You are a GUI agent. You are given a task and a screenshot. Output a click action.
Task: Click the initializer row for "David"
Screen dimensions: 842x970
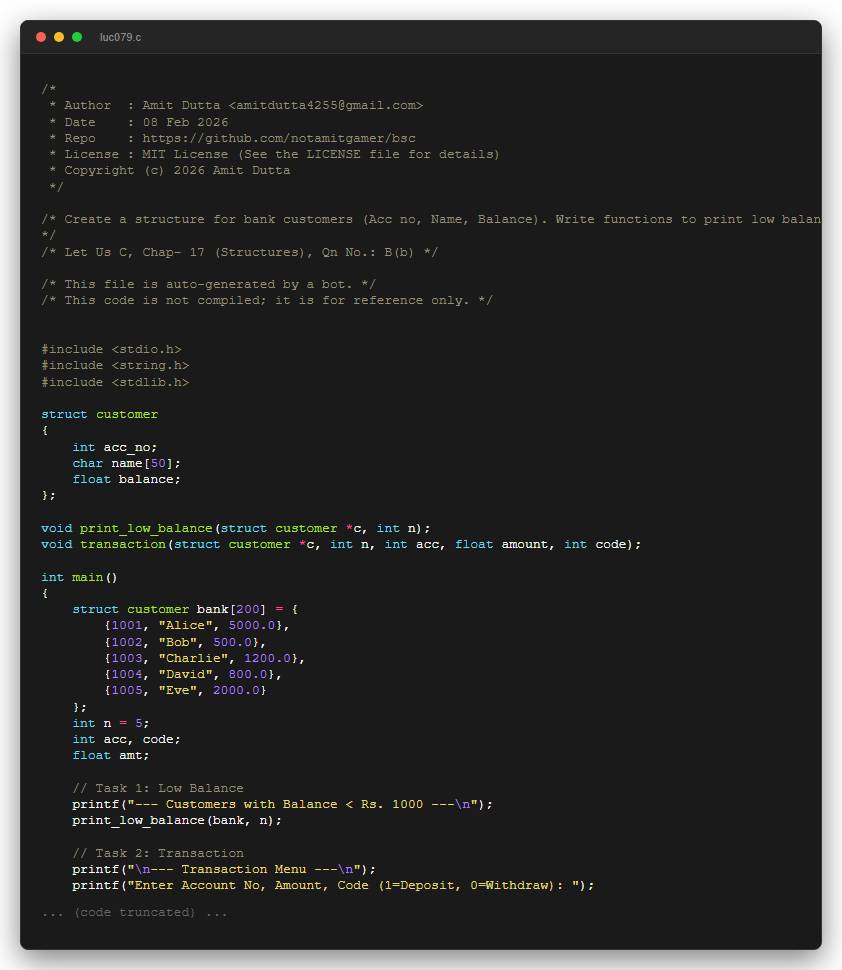tap(193, 674)
